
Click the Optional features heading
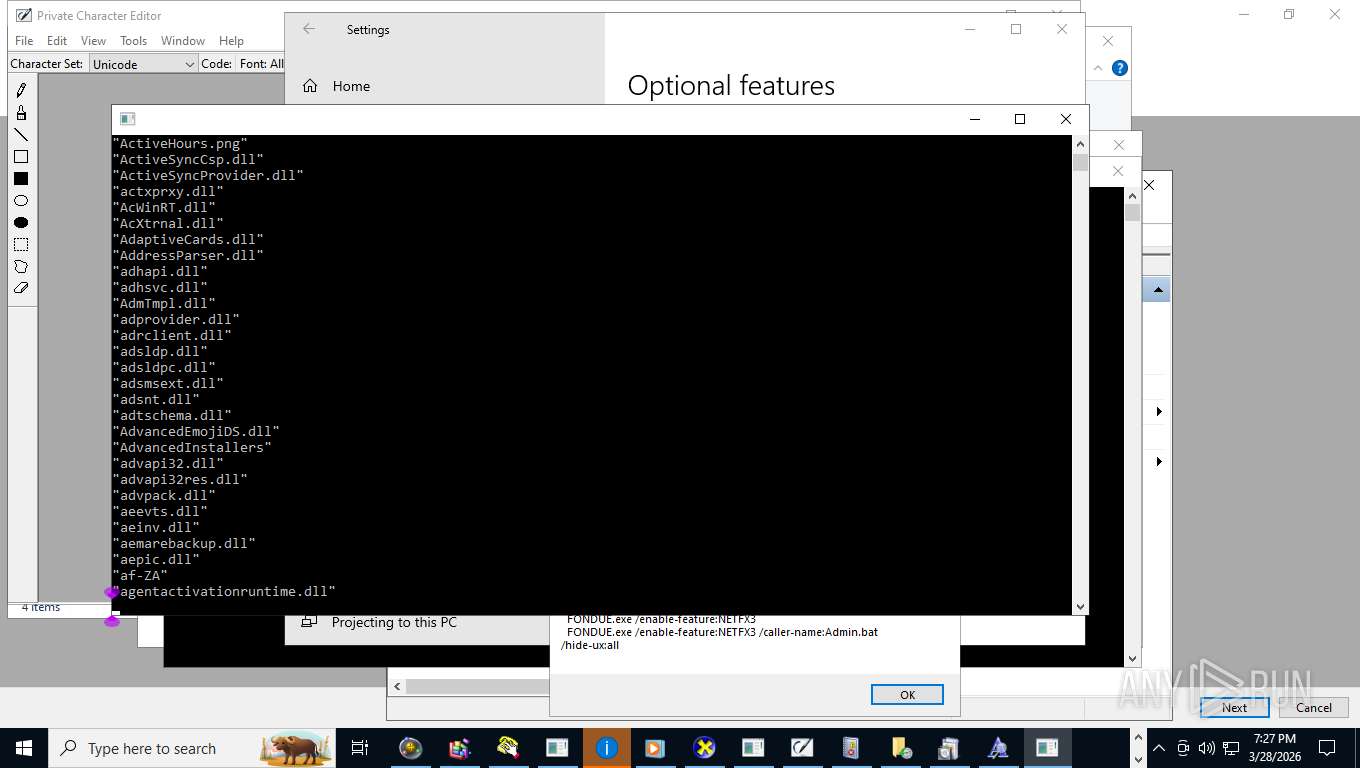(x=731, y=86)
